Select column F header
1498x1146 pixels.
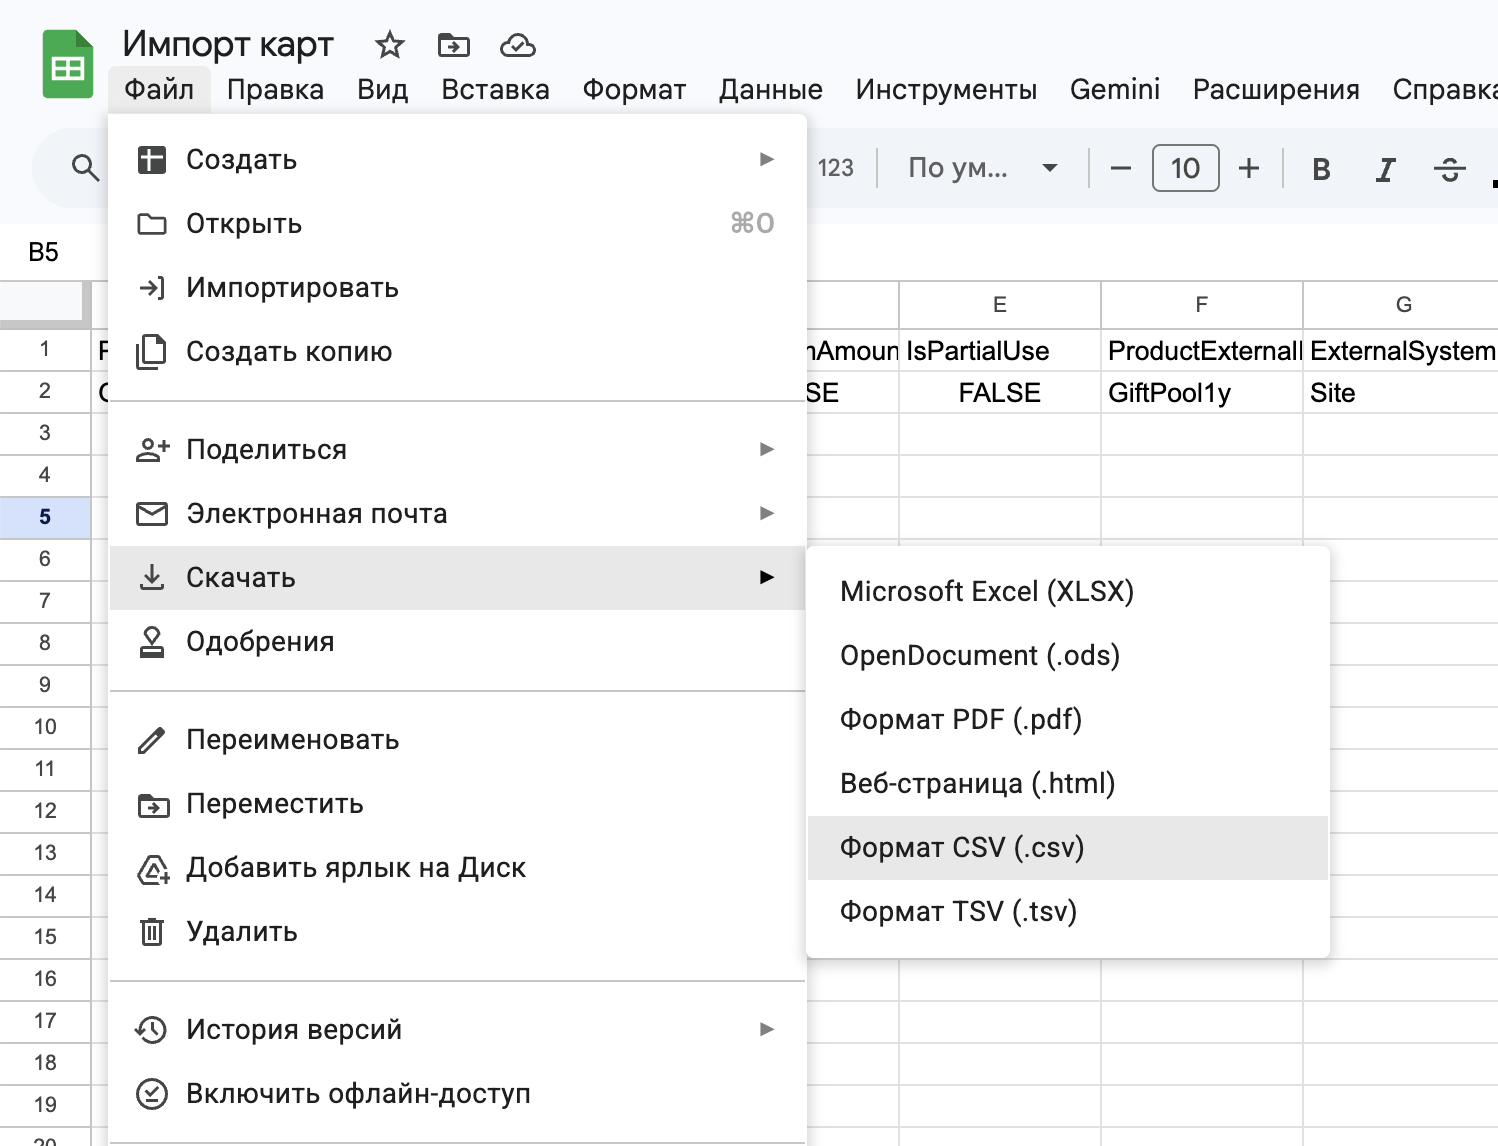pyautogui.click(x=1202, y=305)
